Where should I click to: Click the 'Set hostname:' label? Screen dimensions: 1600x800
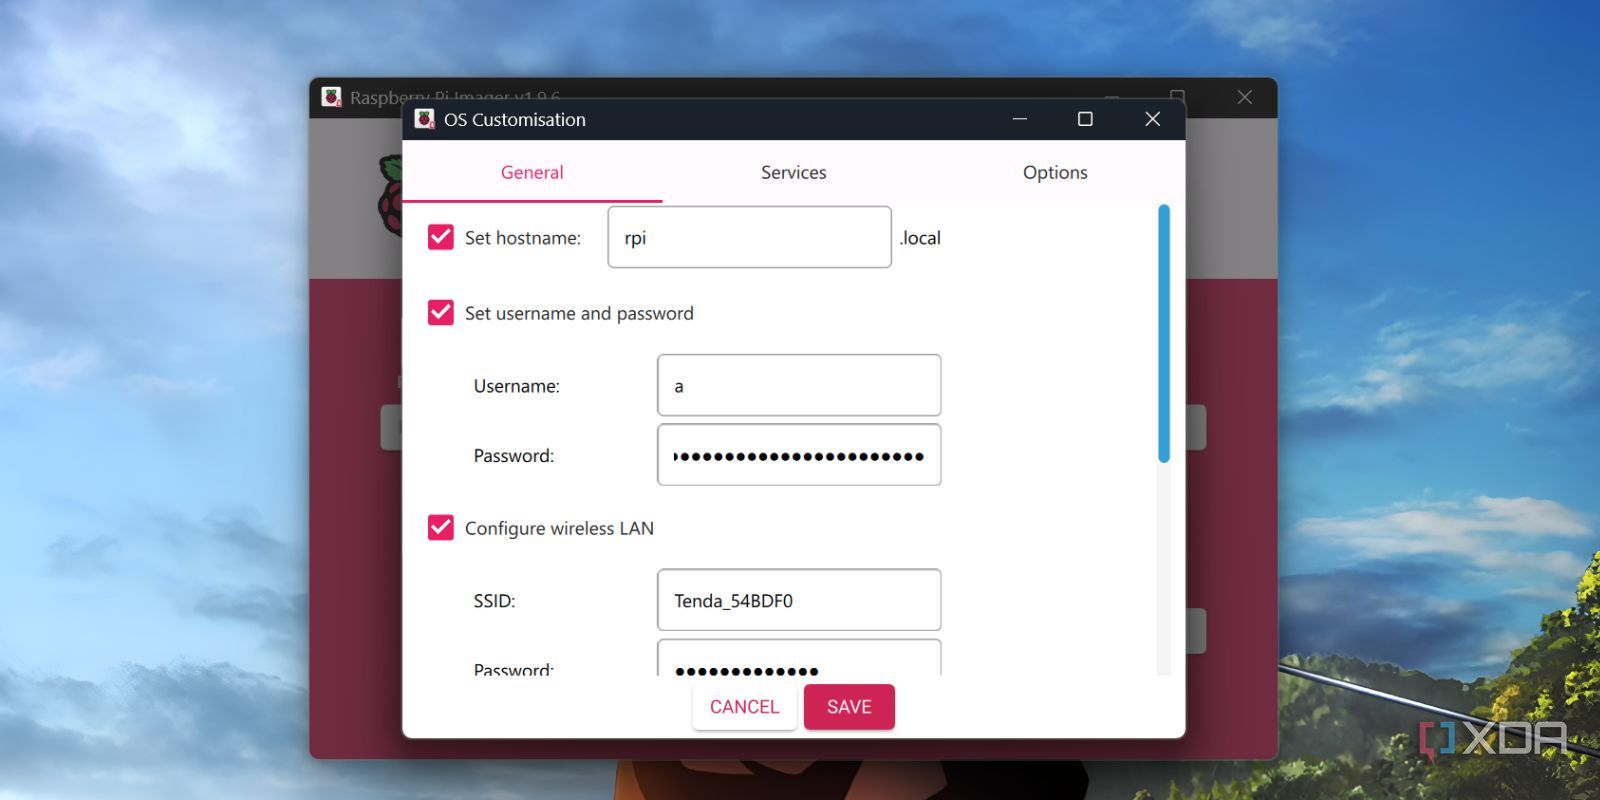[x=522, y=238]
